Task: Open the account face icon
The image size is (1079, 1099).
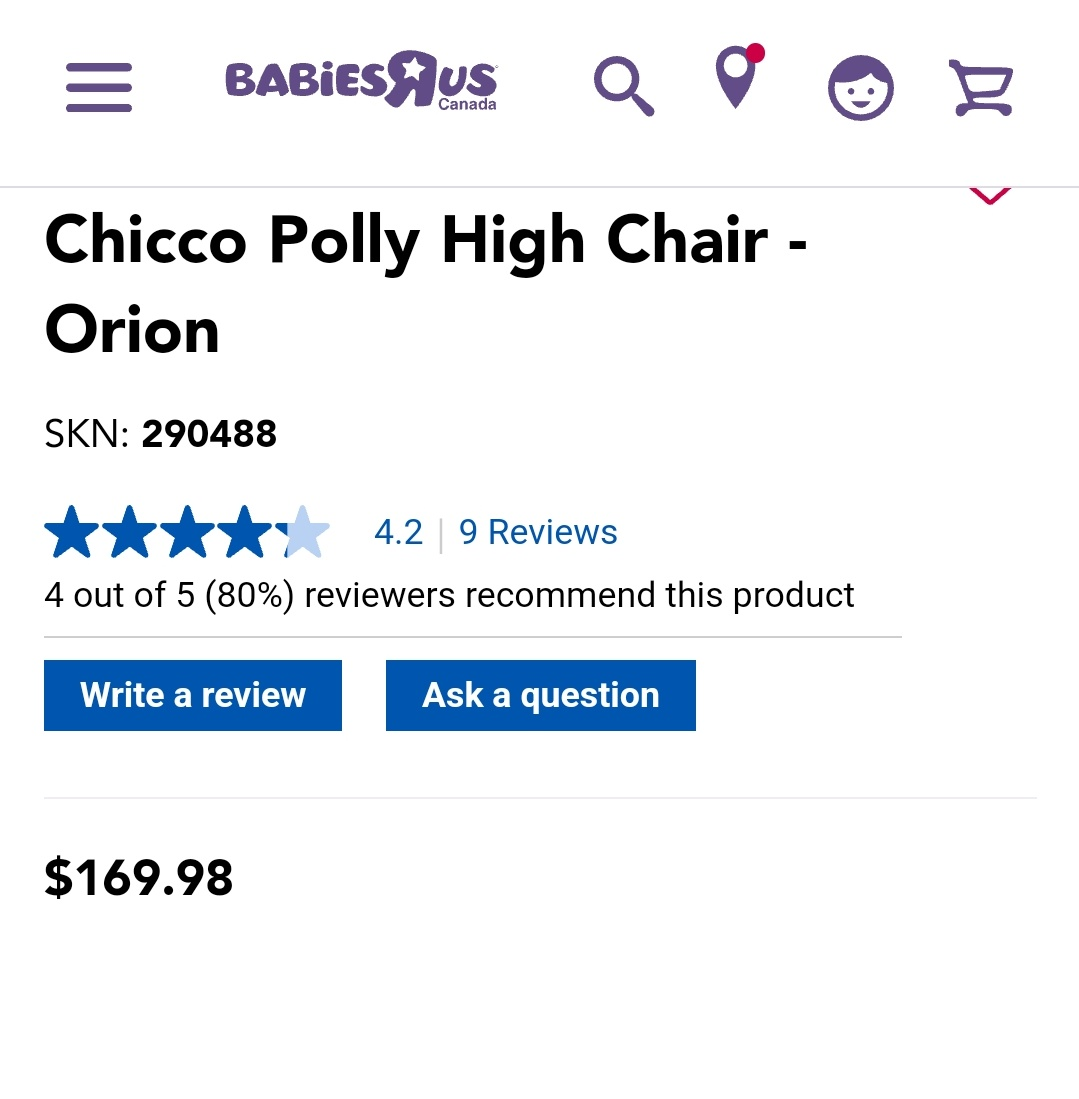Action: pyautogui.click(x=860, y=88)
